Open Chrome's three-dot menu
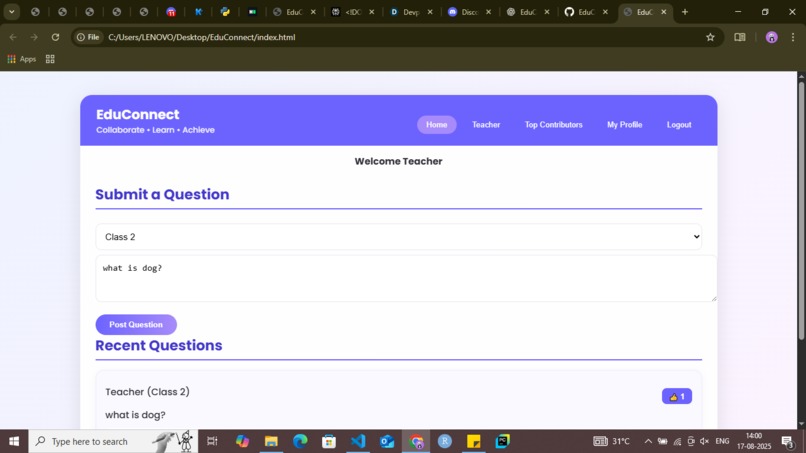Image resolution: width=806 pixels, height=453 pixels. tap(793, 37)
